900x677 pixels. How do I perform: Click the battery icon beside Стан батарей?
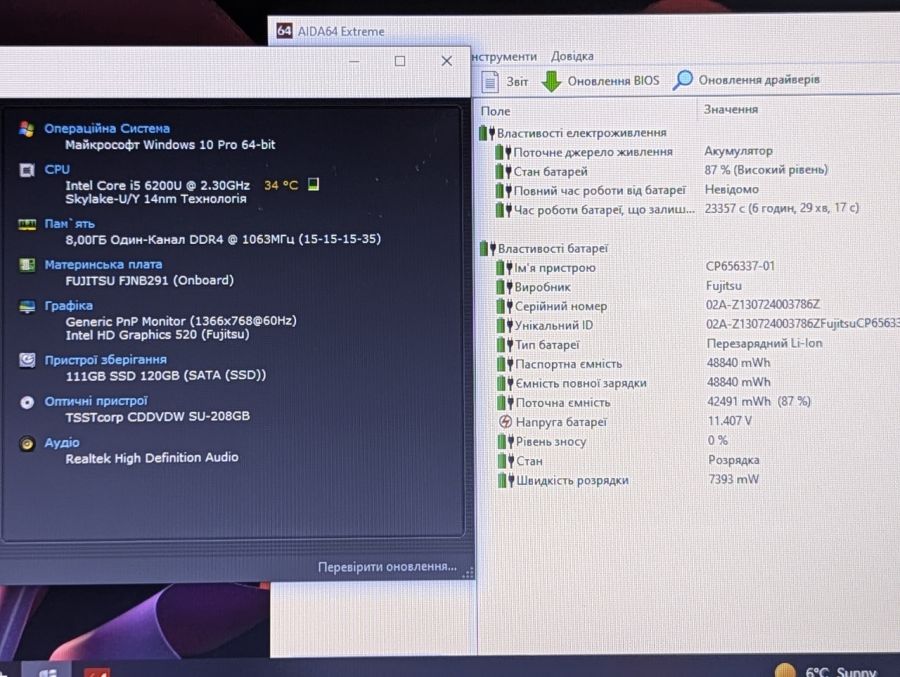click(503, 171)
